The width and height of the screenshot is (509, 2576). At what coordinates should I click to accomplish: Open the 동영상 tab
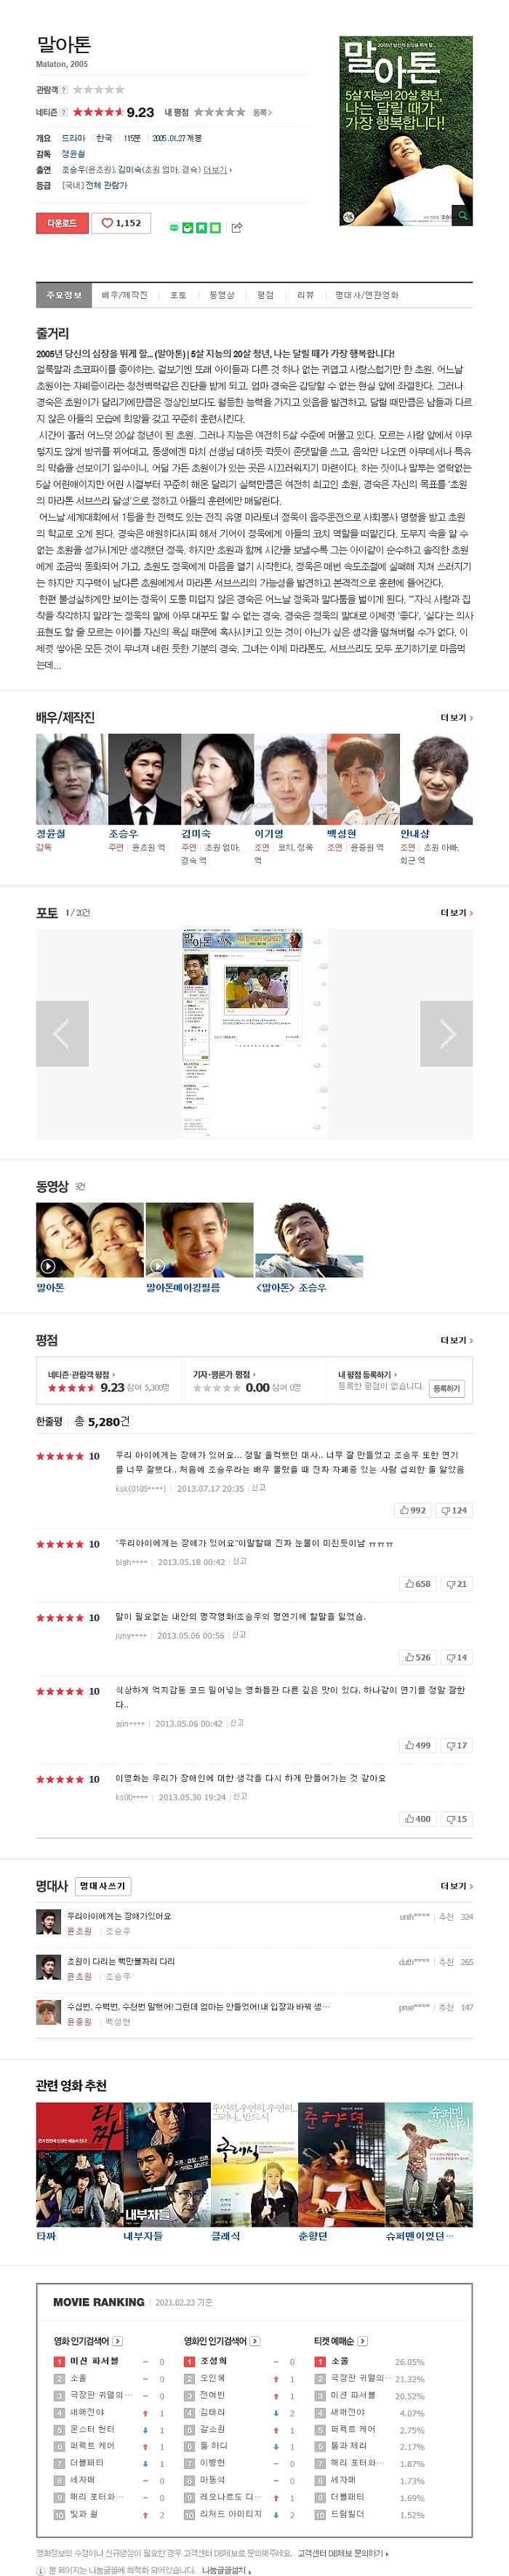pos(222,295)
